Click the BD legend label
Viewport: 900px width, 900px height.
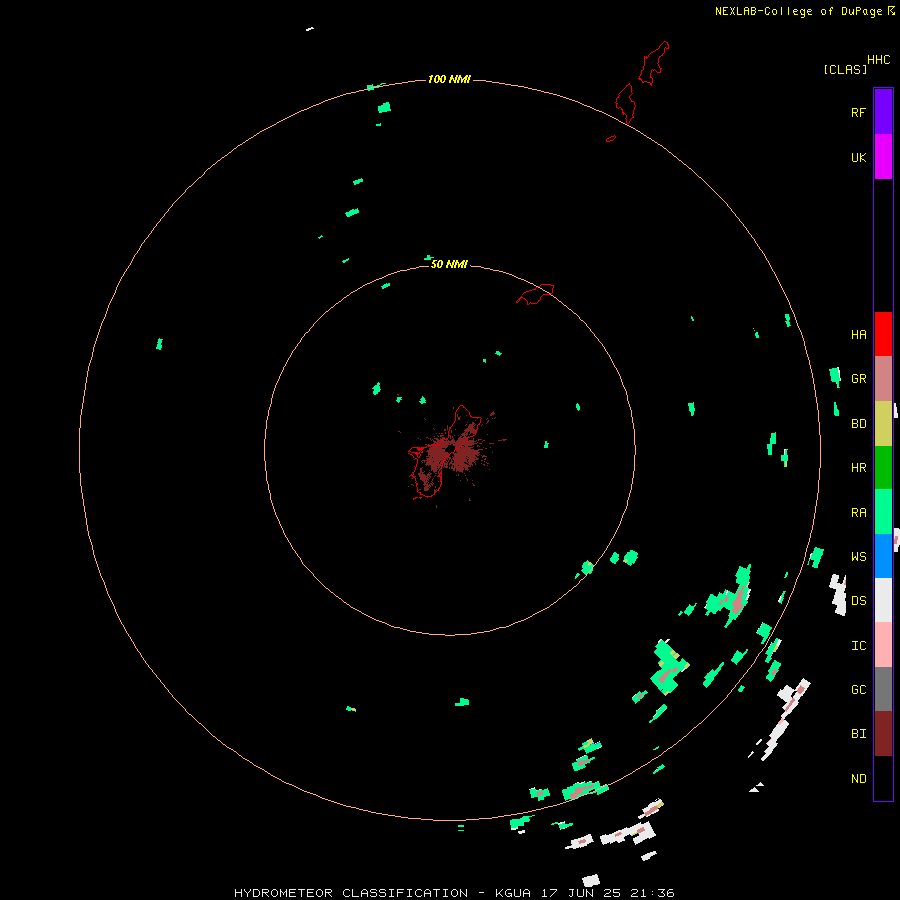tap(858, 424)
